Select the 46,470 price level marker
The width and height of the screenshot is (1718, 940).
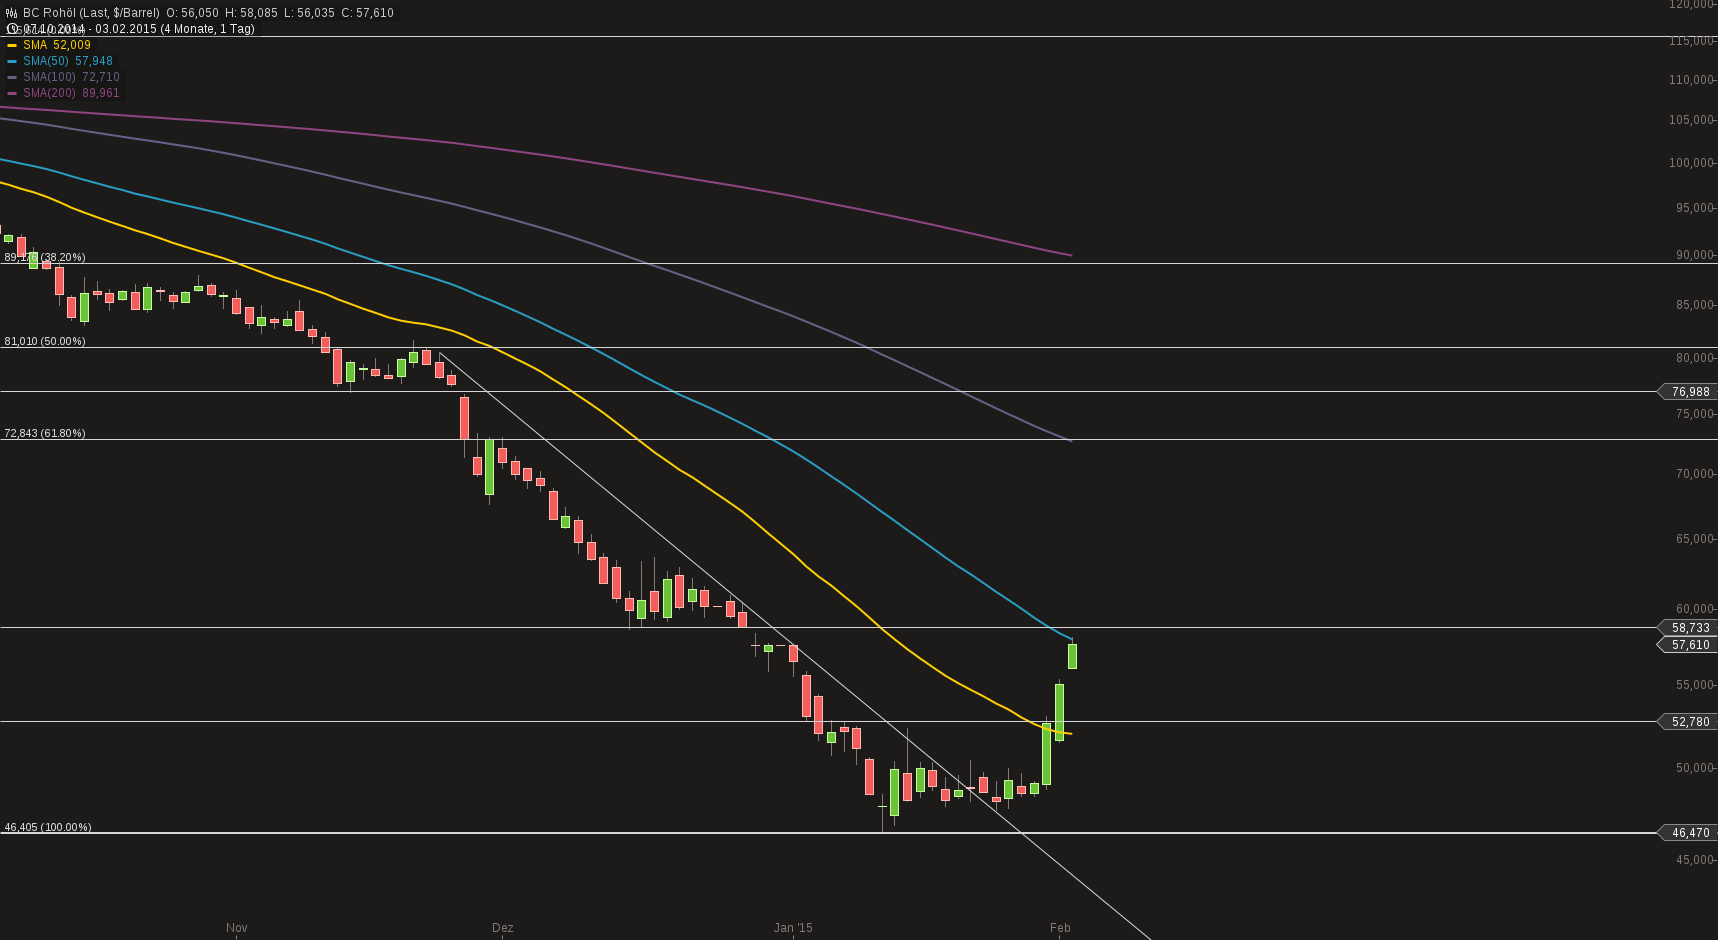(x=1687, y=832)
